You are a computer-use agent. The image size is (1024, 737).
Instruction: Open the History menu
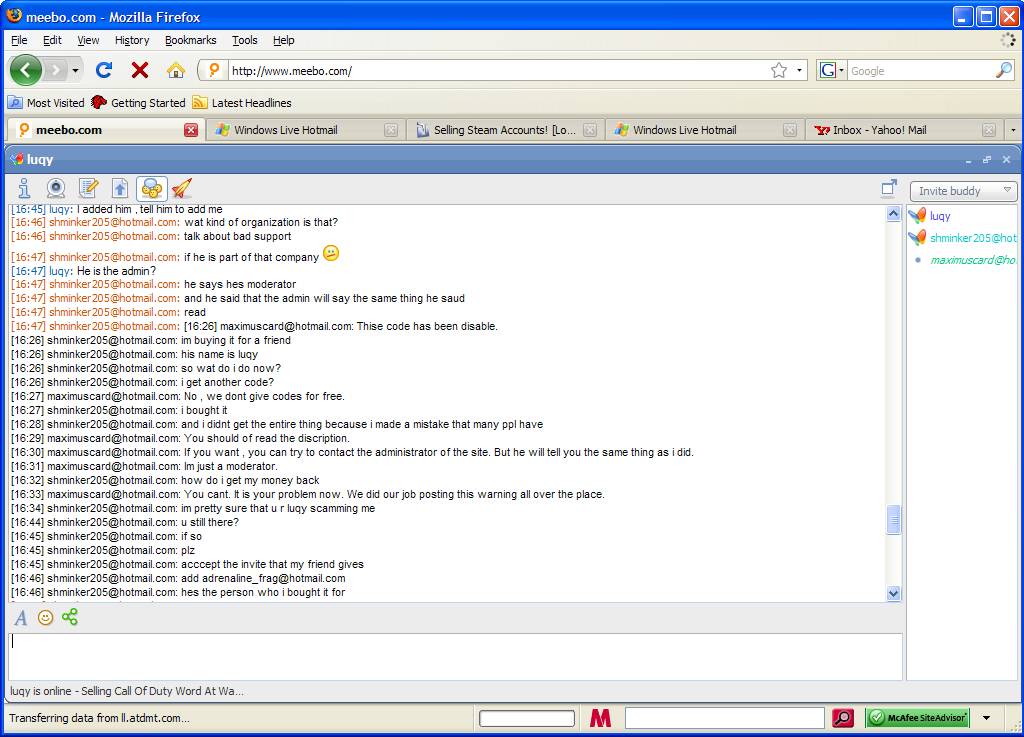132,40
